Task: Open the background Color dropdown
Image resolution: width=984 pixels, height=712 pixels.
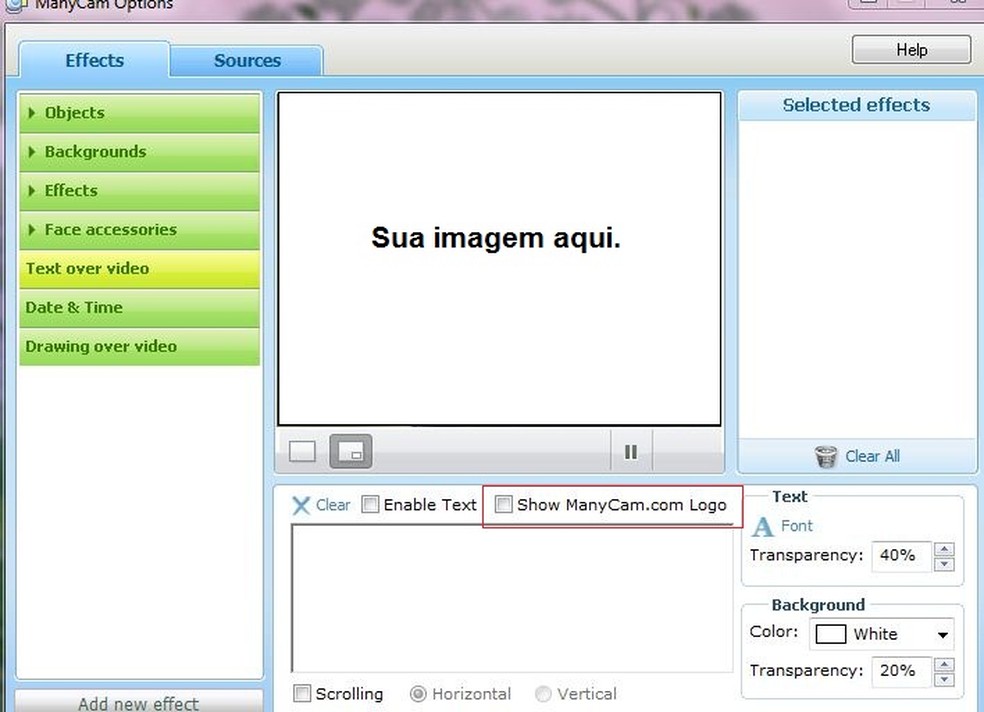Action: coord(882,634)
